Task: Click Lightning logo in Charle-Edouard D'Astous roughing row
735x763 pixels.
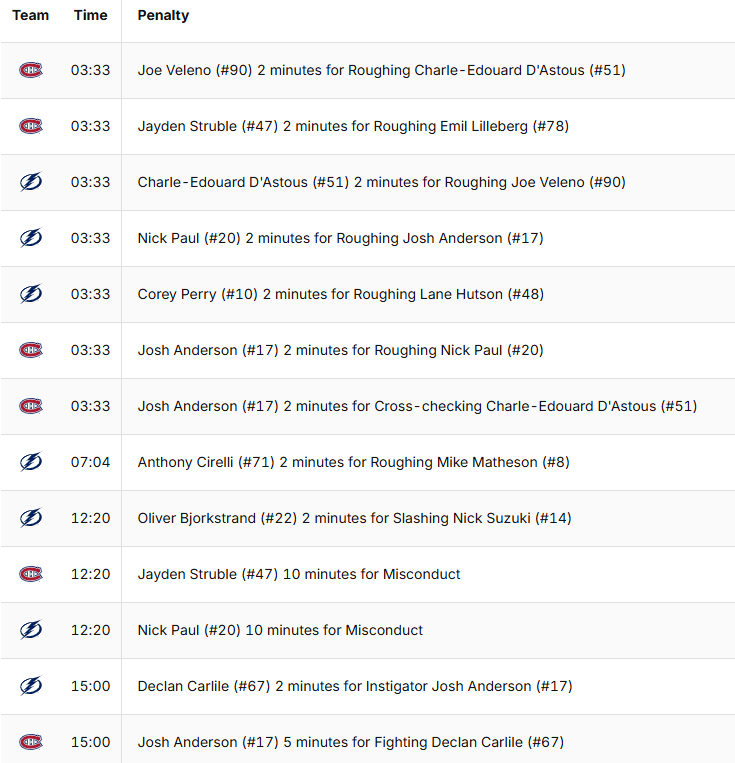Action: coord(31,182)
